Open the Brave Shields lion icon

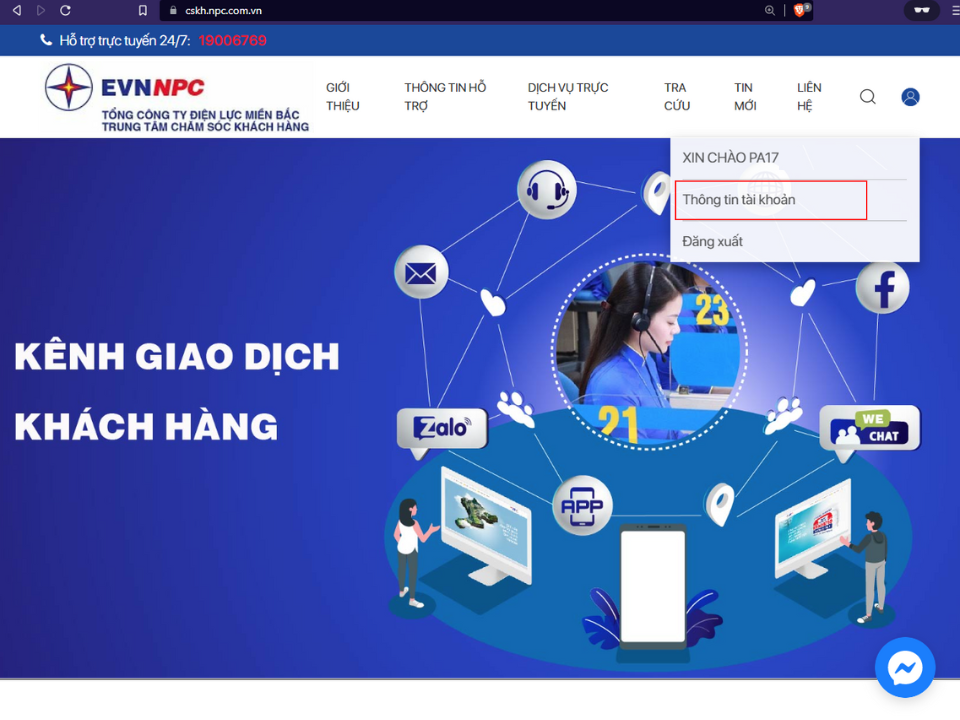[x=800, y=10]
